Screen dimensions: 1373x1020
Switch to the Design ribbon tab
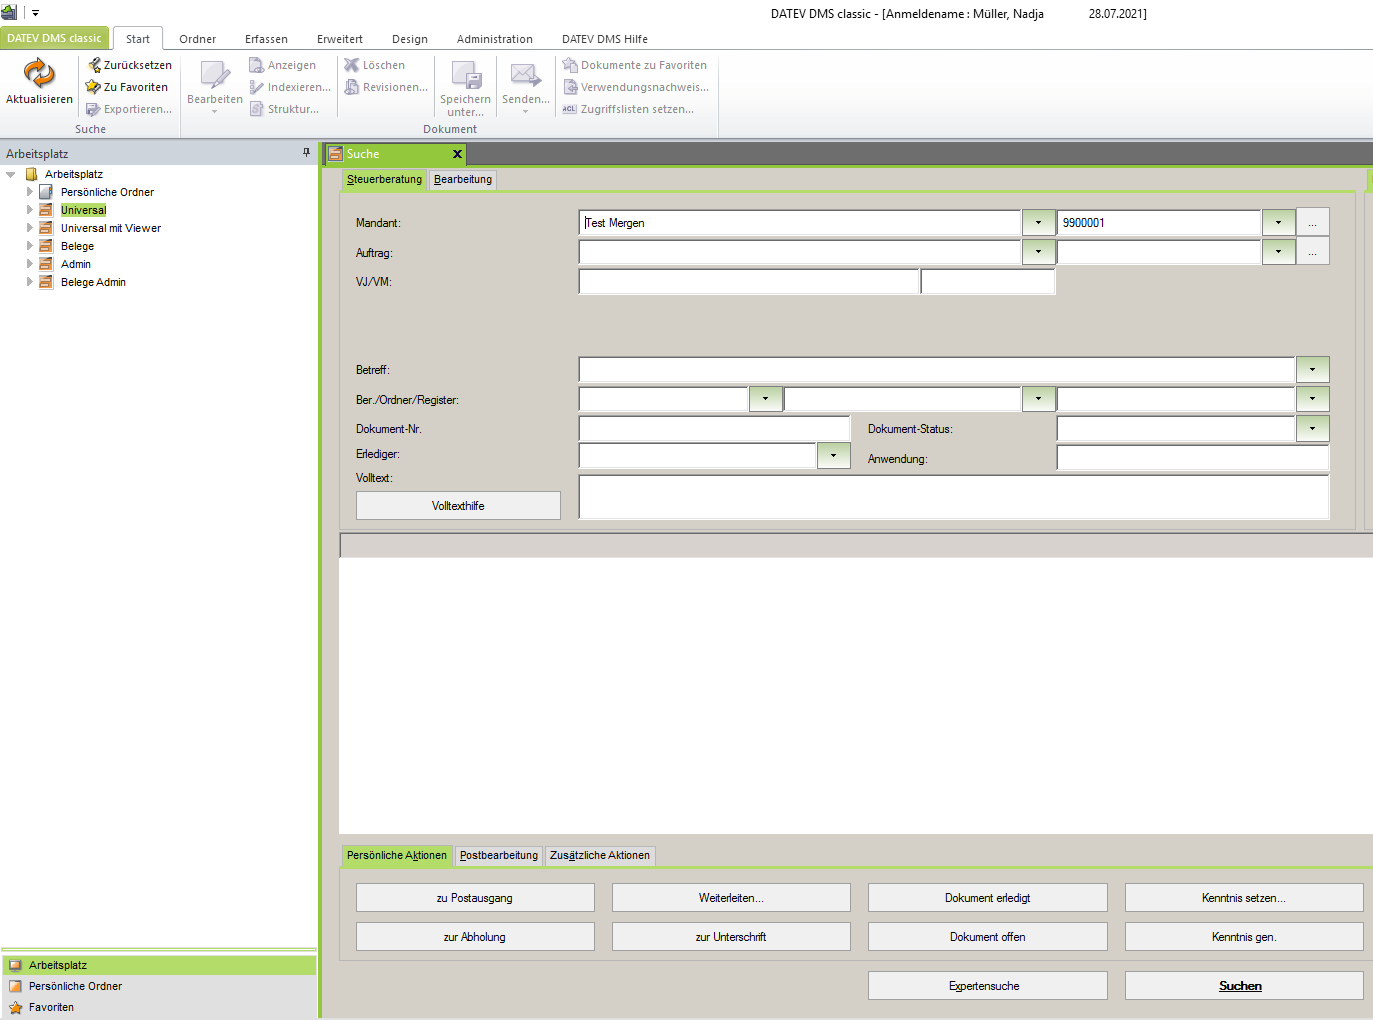(409, 39)
